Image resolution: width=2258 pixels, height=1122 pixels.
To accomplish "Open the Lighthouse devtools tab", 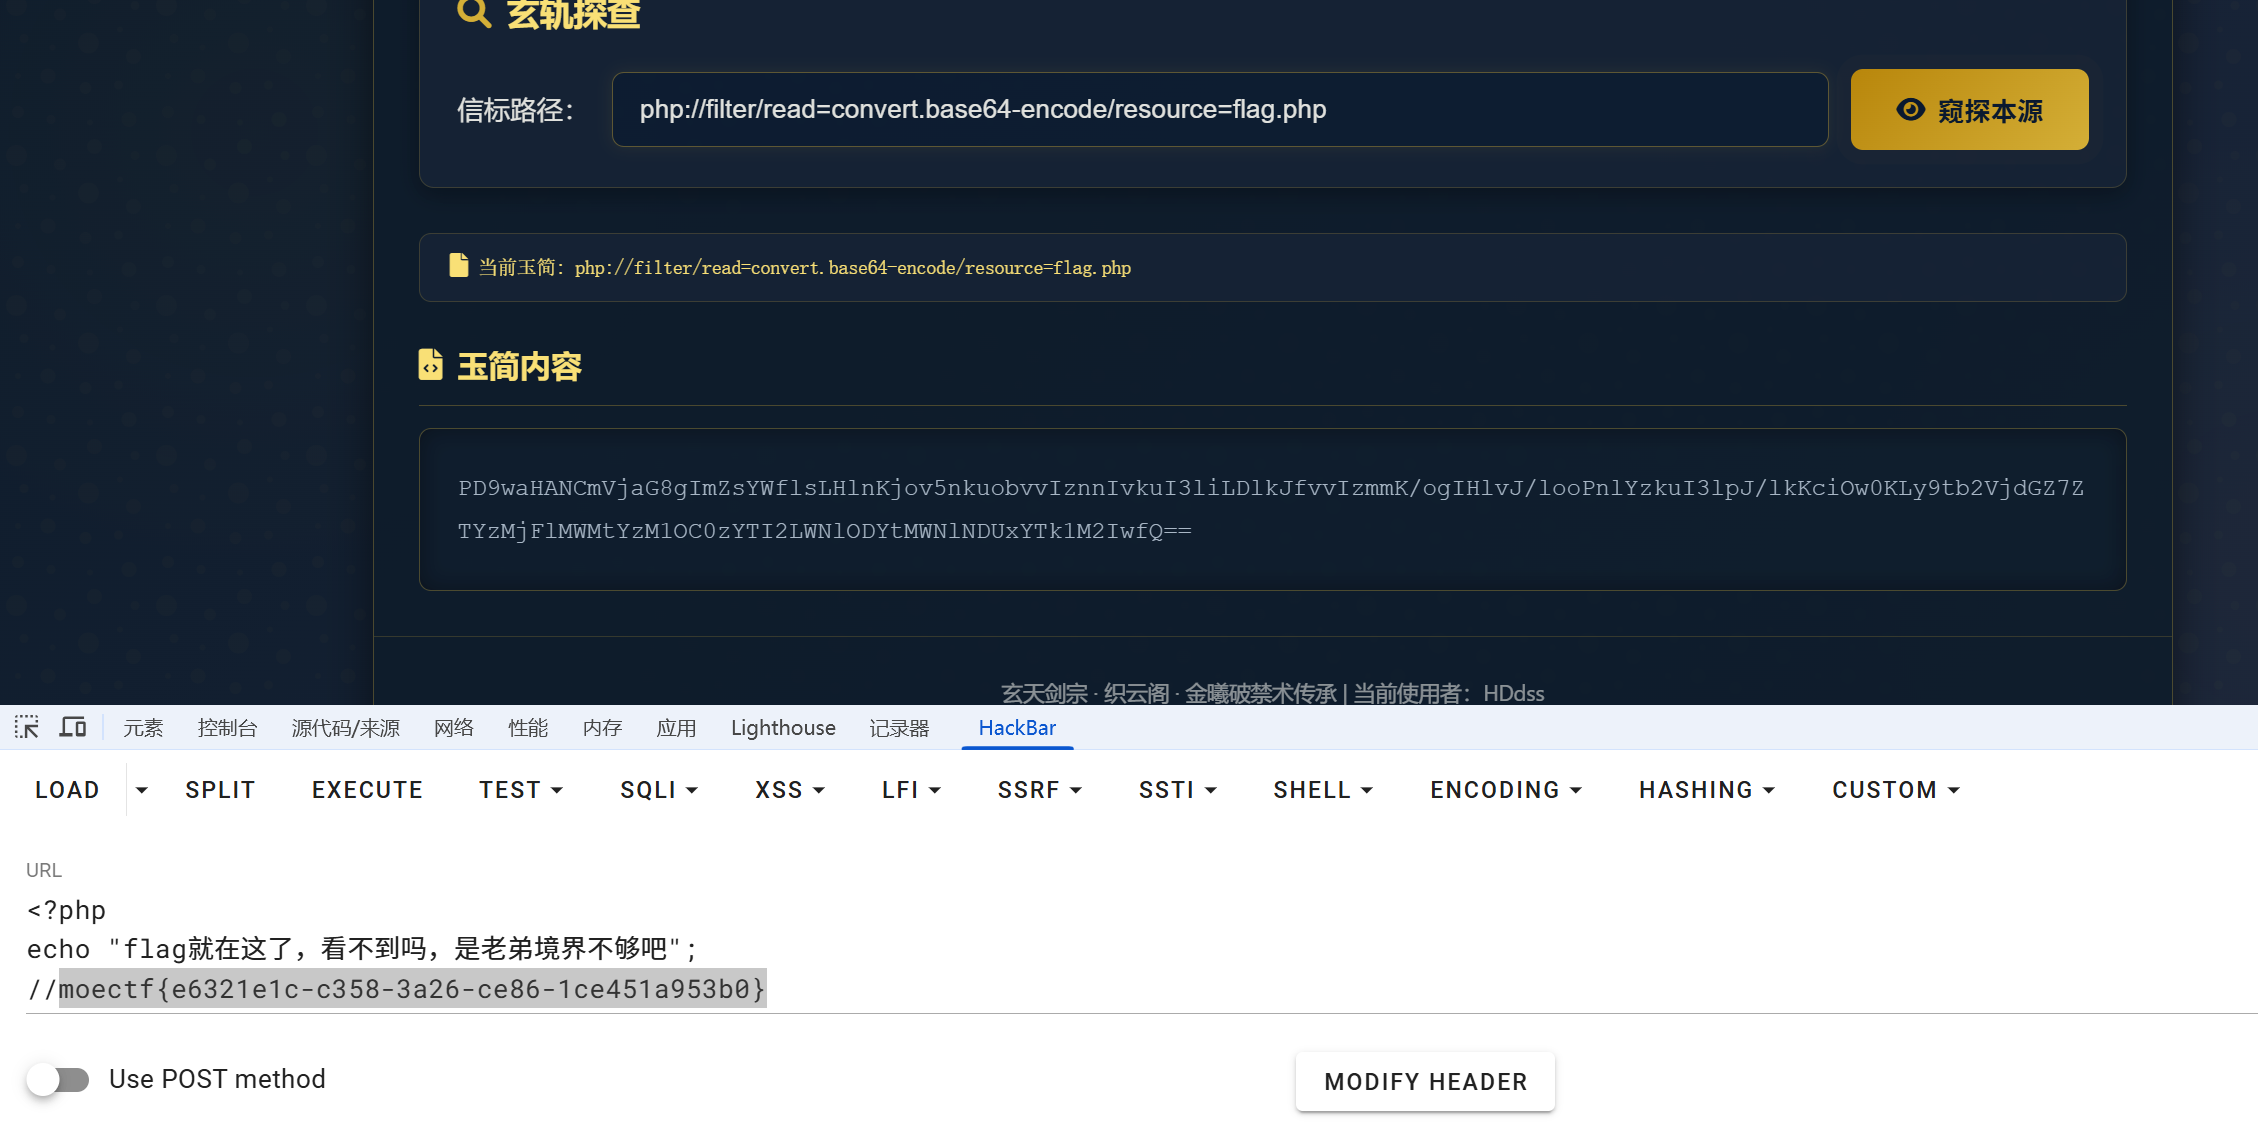I will [783, 728].
